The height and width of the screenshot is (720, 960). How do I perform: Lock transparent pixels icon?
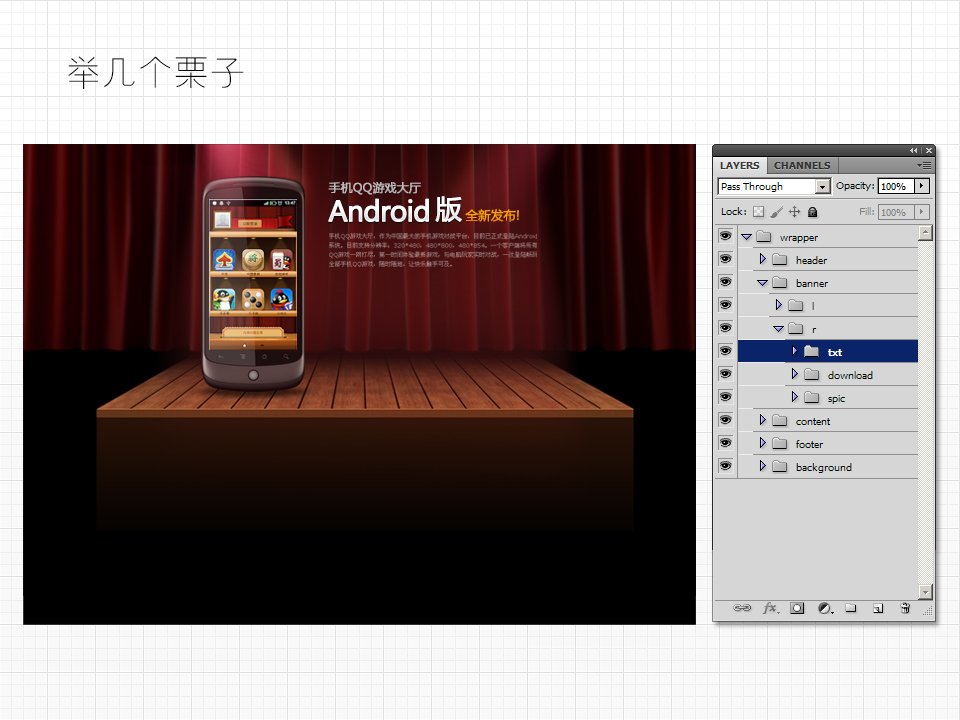click(x=758, y=212)
